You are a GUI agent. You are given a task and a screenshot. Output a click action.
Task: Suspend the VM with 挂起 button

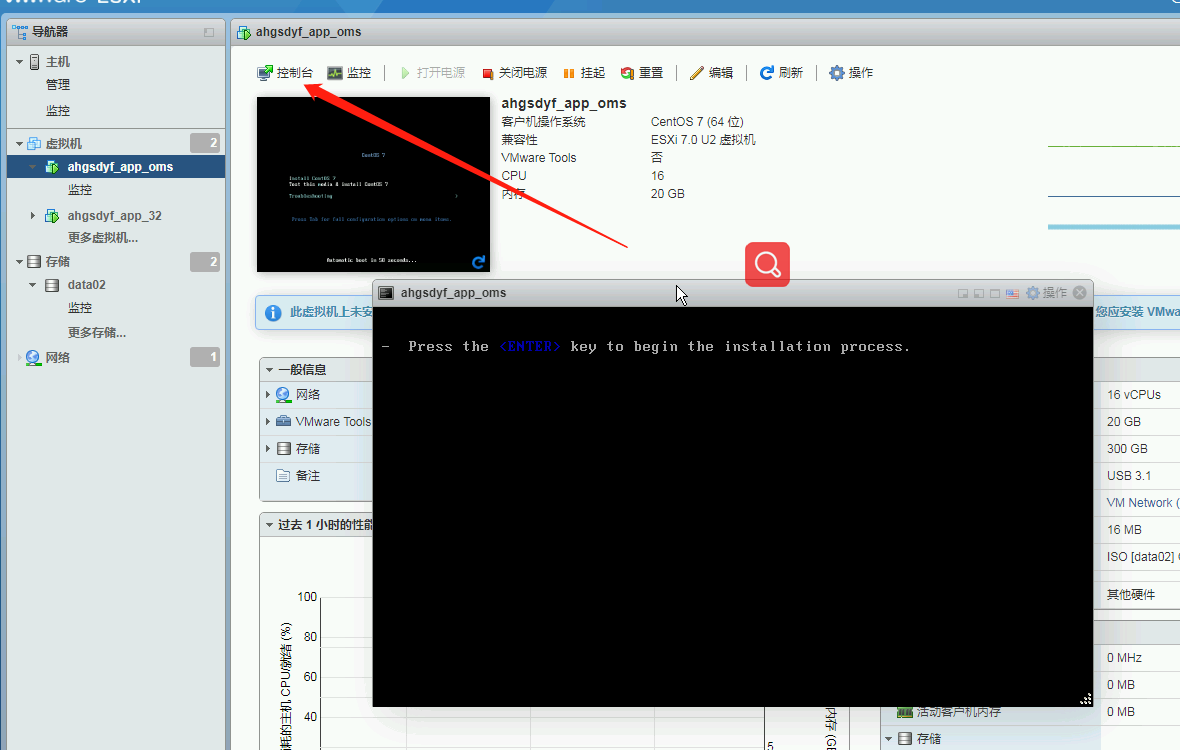click(x=584, y=73)
